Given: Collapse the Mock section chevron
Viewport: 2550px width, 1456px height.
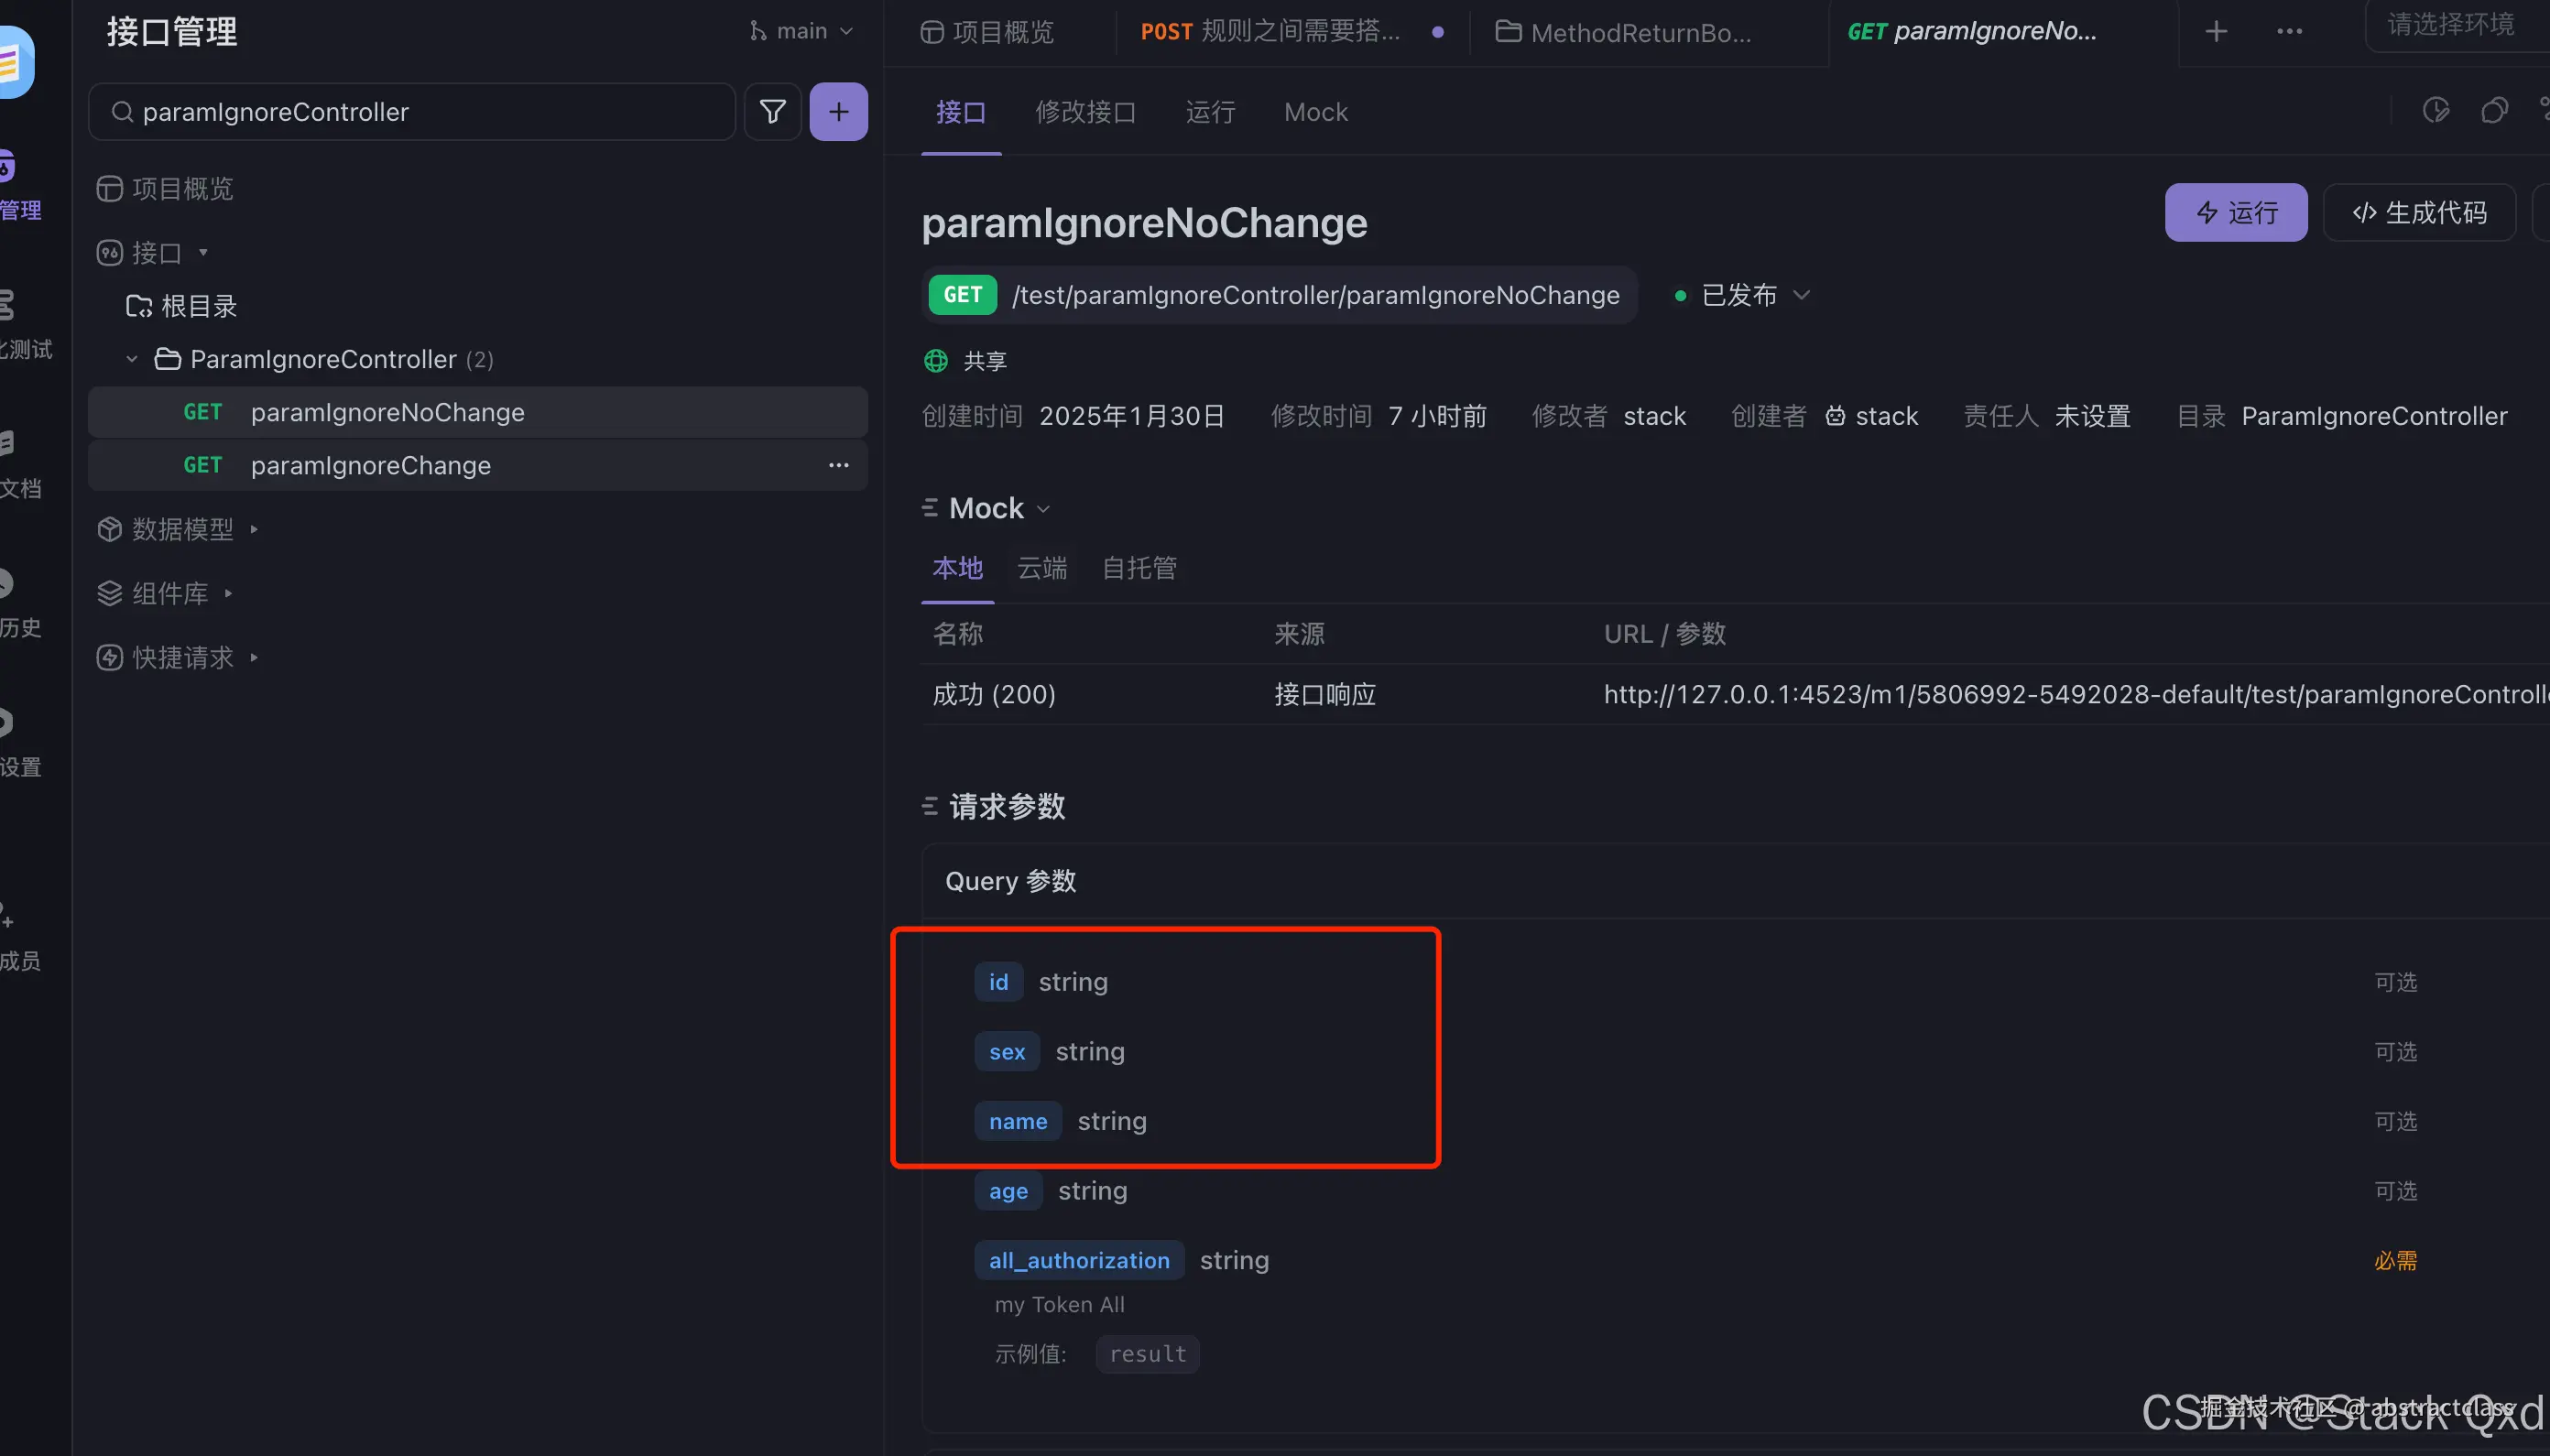Looking at the screenshot, I should point(1043,508).
